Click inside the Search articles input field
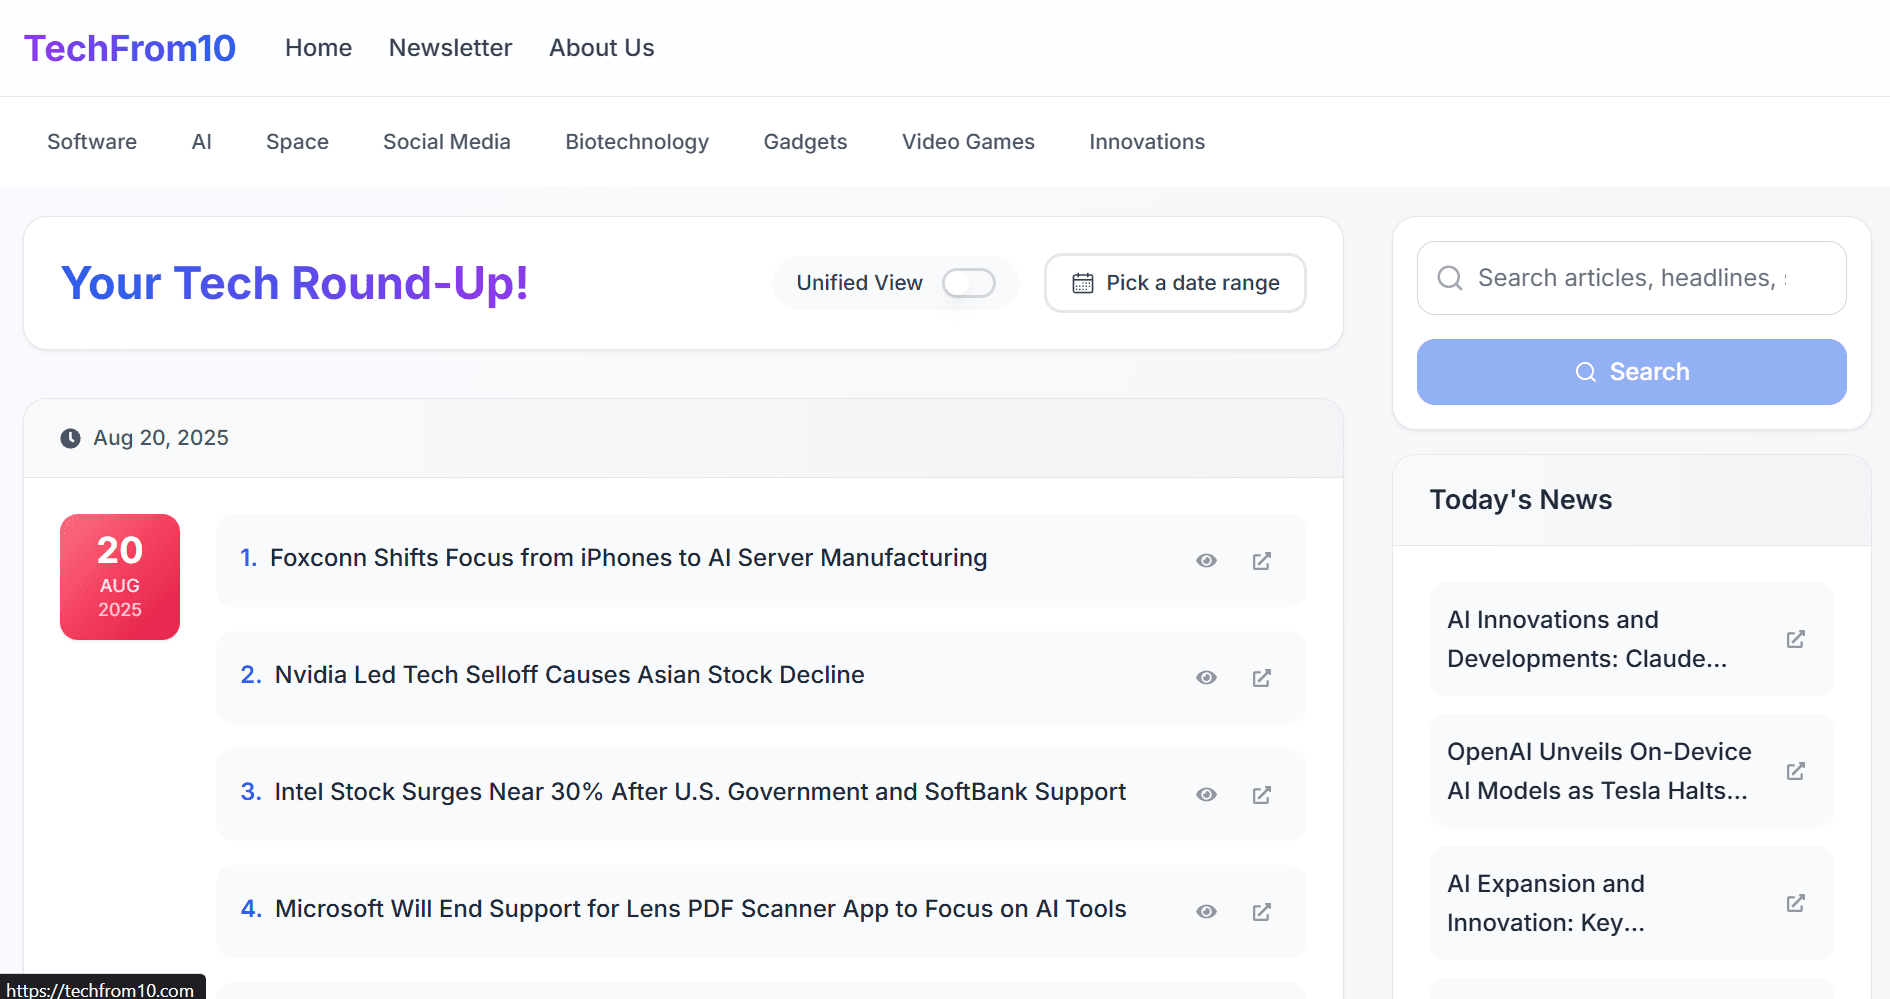Viewport: 1890px width, 999px height. coord(1630,278)
